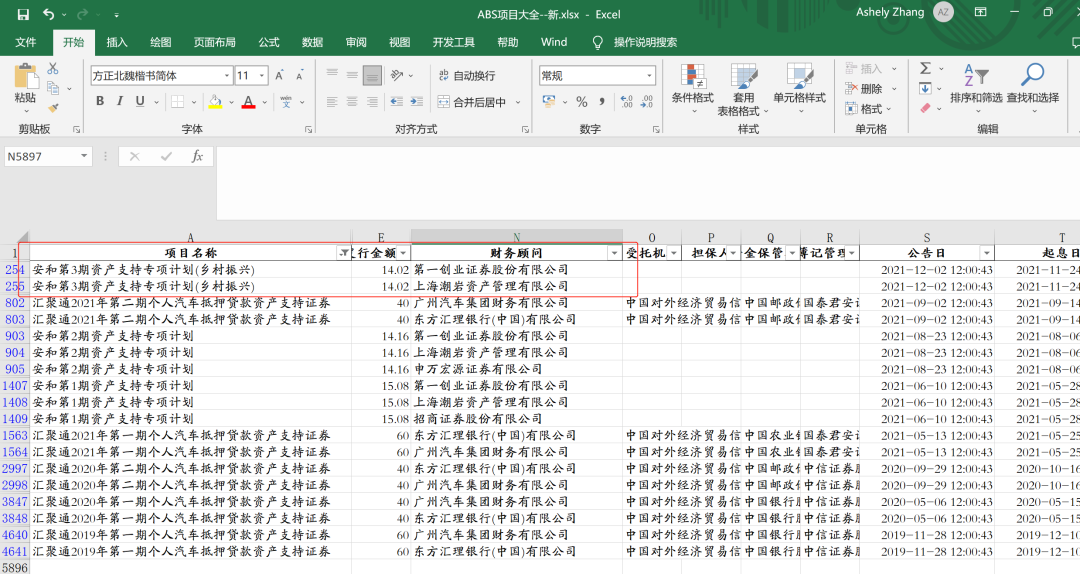This screenshot has width=1080, height=574.
Task: Toggle Underline formatting
Action: 140,101
